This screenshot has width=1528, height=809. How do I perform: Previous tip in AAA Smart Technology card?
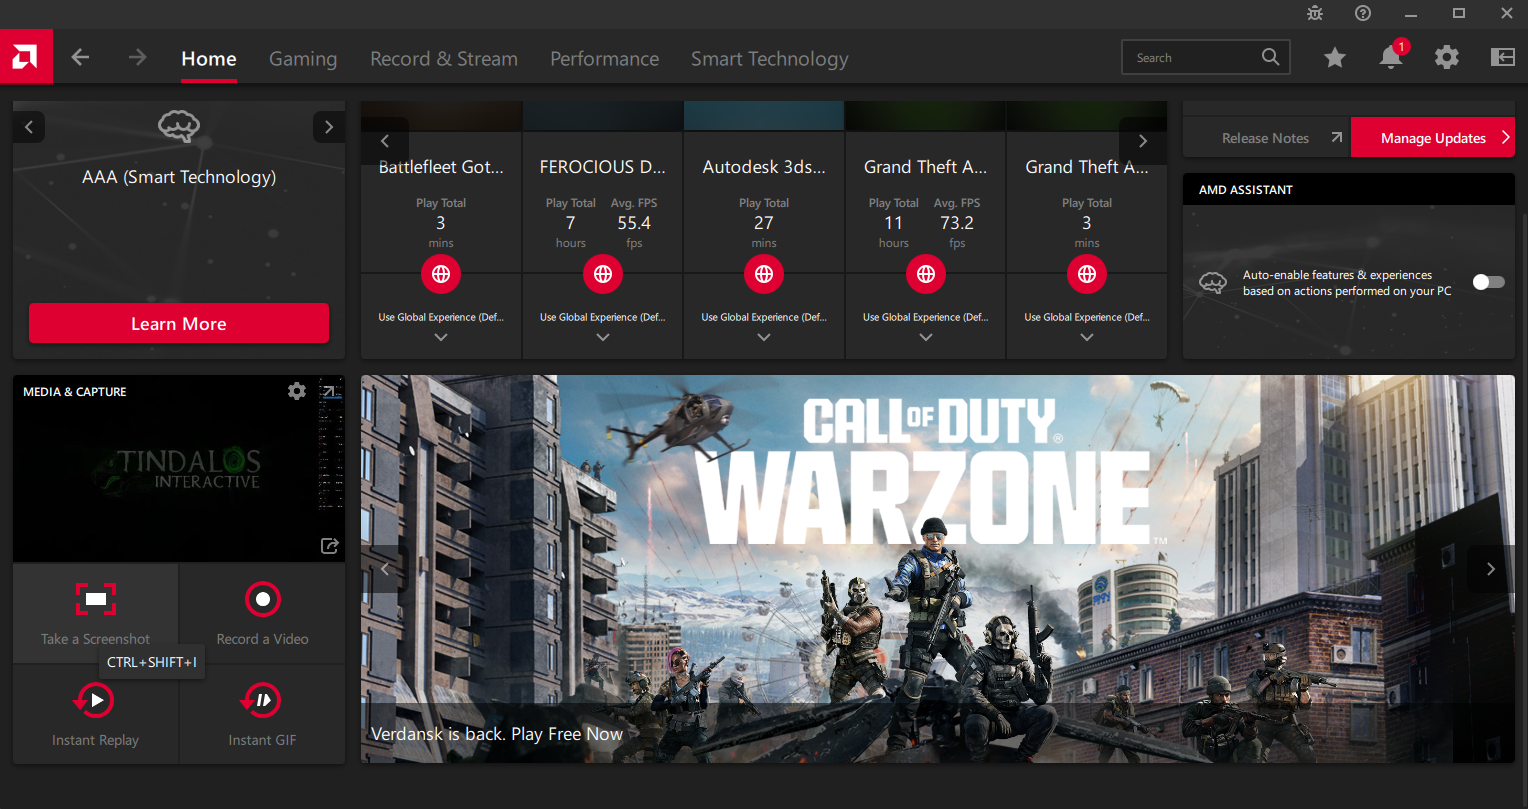pos(29,127)
